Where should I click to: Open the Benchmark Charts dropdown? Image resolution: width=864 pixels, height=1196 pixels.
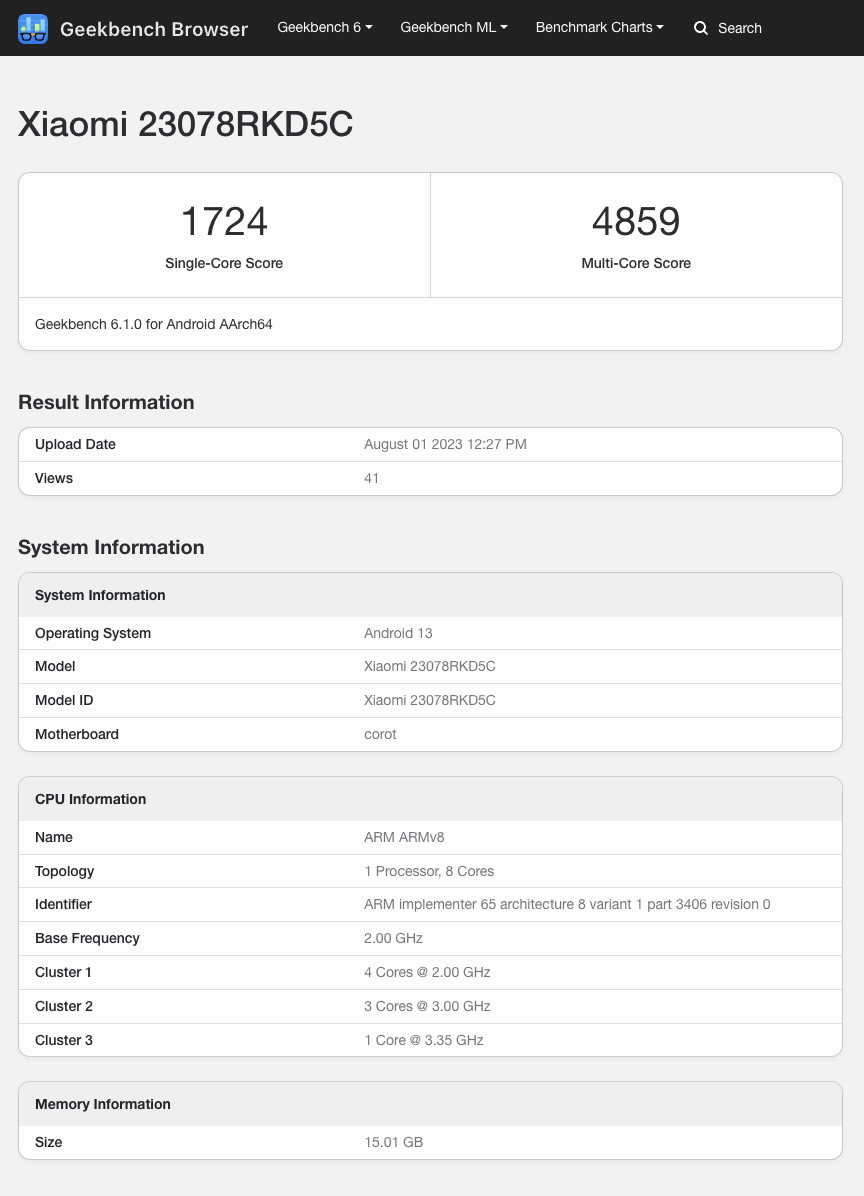(599, 27)
